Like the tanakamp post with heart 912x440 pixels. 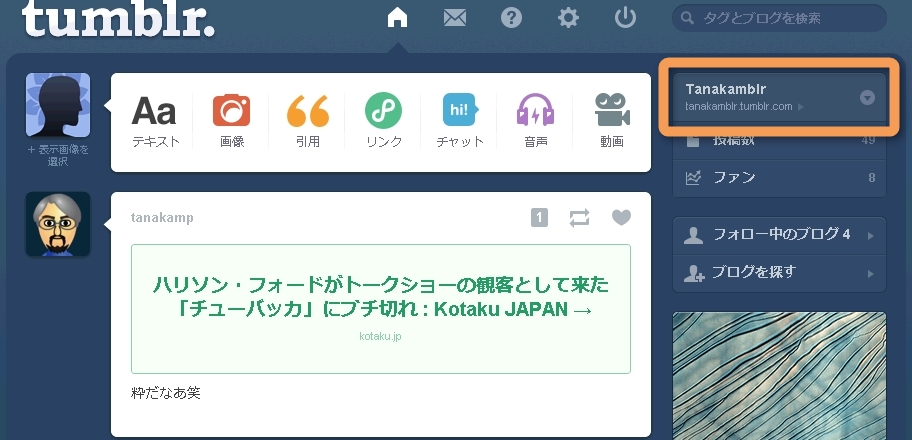click(x=621, y=218)
